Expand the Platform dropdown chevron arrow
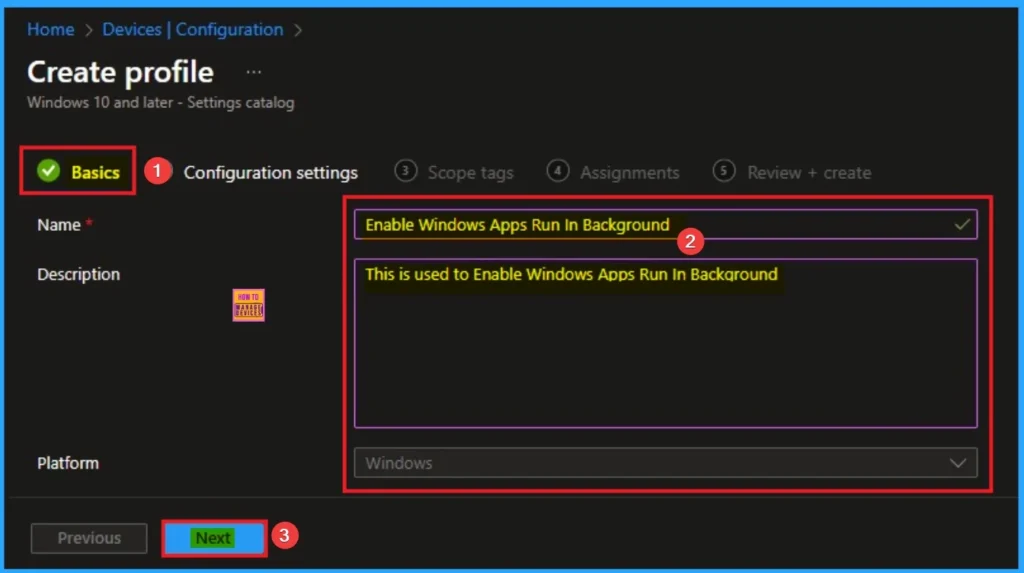The height and width of the screenshot is (573, 1024). [958, 463]
